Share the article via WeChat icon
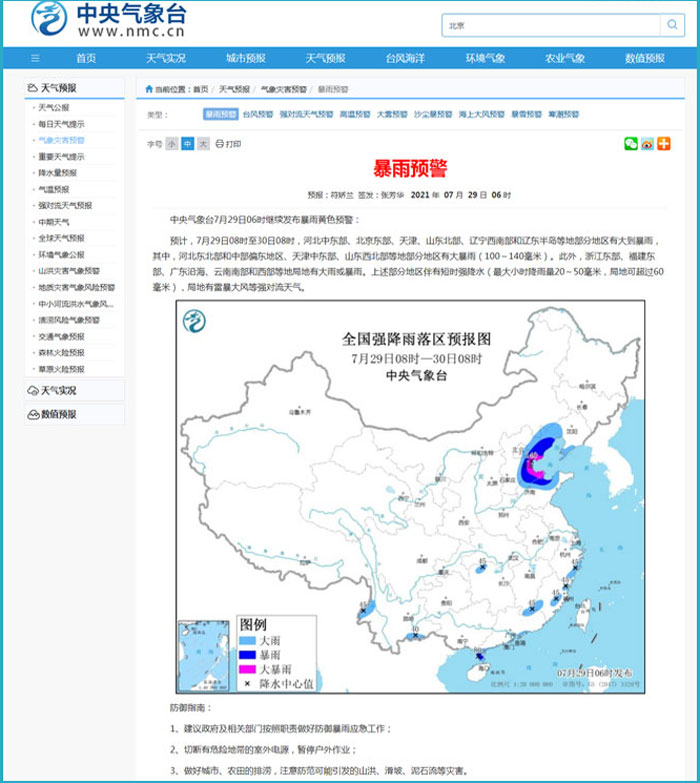Screen dimensions: 700x783 tap(630, 144)
